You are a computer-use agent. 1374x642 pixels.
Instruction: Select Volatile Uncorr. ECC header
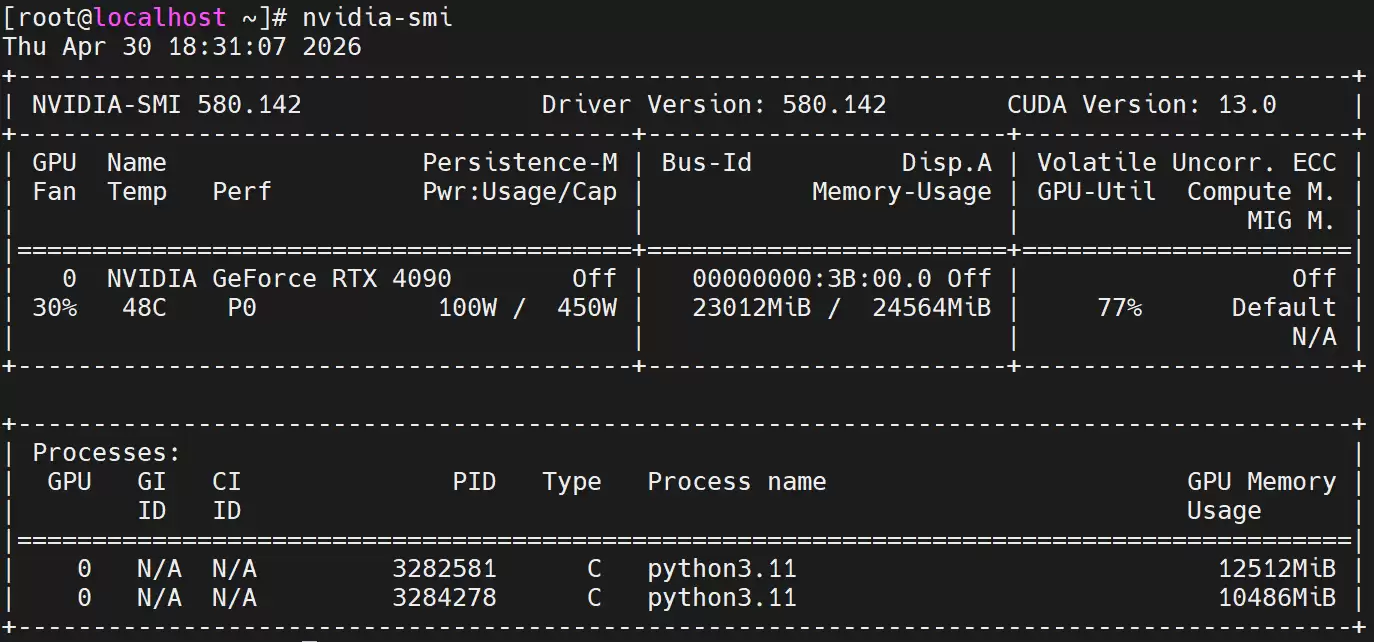point(1187,163)
